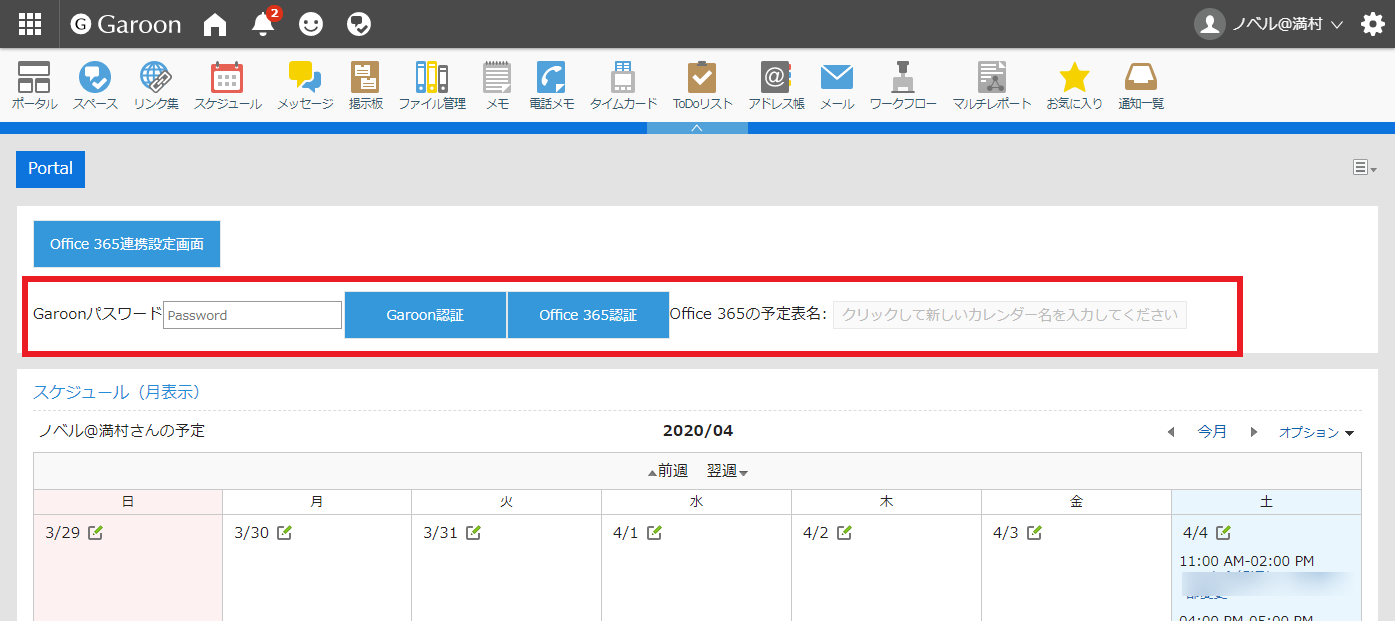Go to the next month arrow
The height and width of the screenshot is (621, 1395).
tap(1253, 432)
